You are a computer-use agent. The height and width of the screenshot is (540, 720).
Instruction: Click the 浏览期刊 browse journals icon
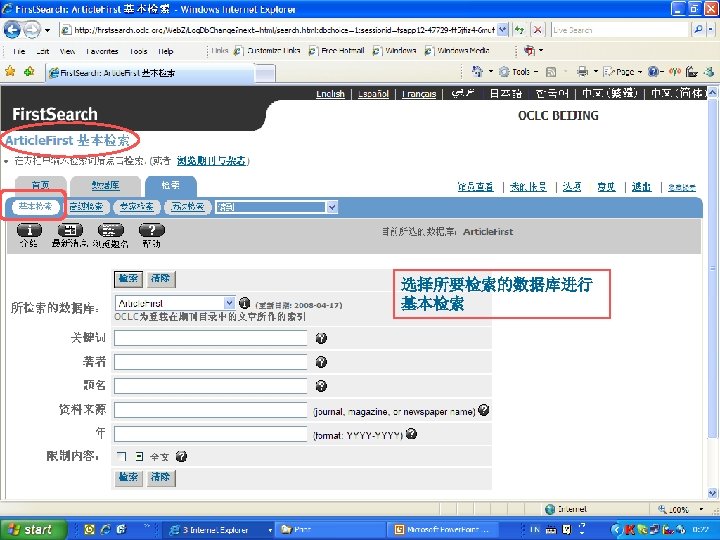tap(111, 230)
